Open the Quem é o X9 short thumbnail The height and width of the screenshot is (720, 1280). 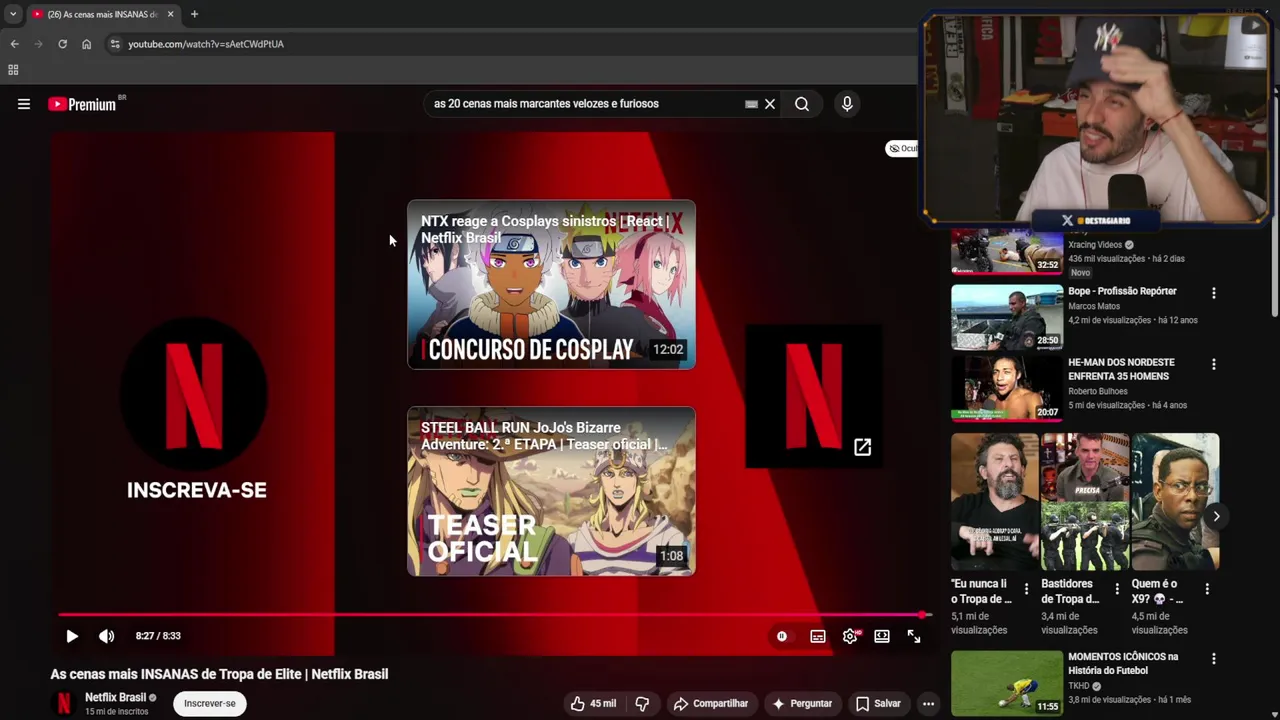tap(1175, 502)
